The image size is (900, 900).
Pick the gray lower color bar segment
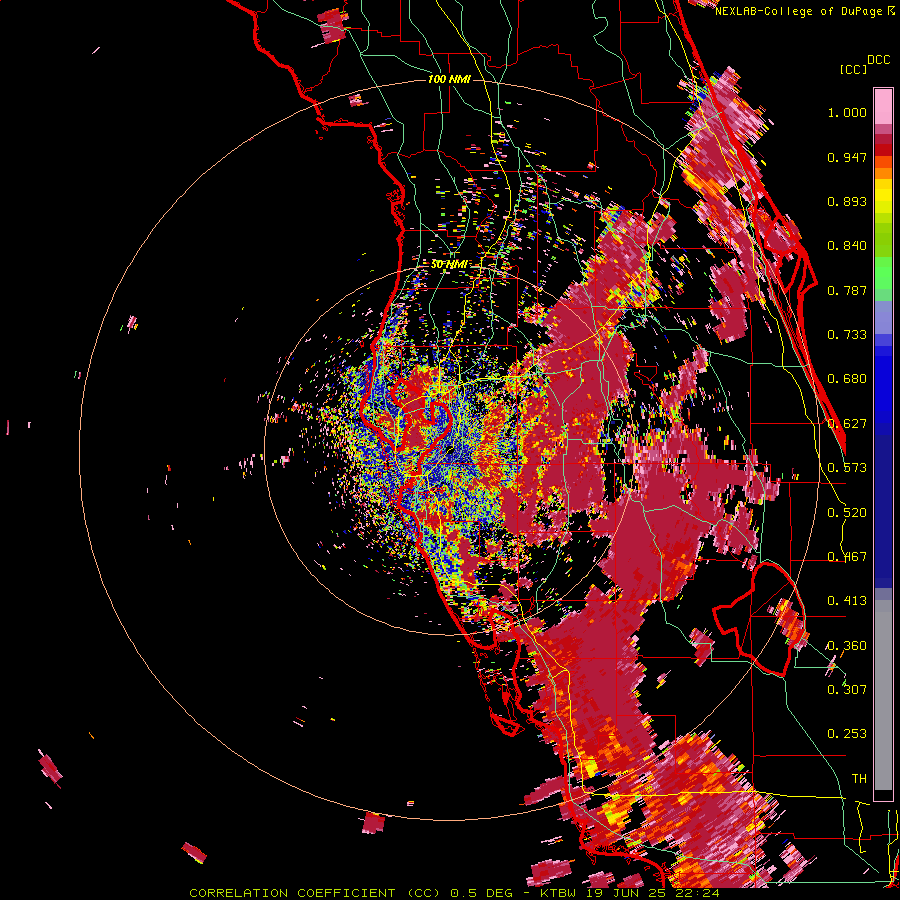[x=883, y=695]
